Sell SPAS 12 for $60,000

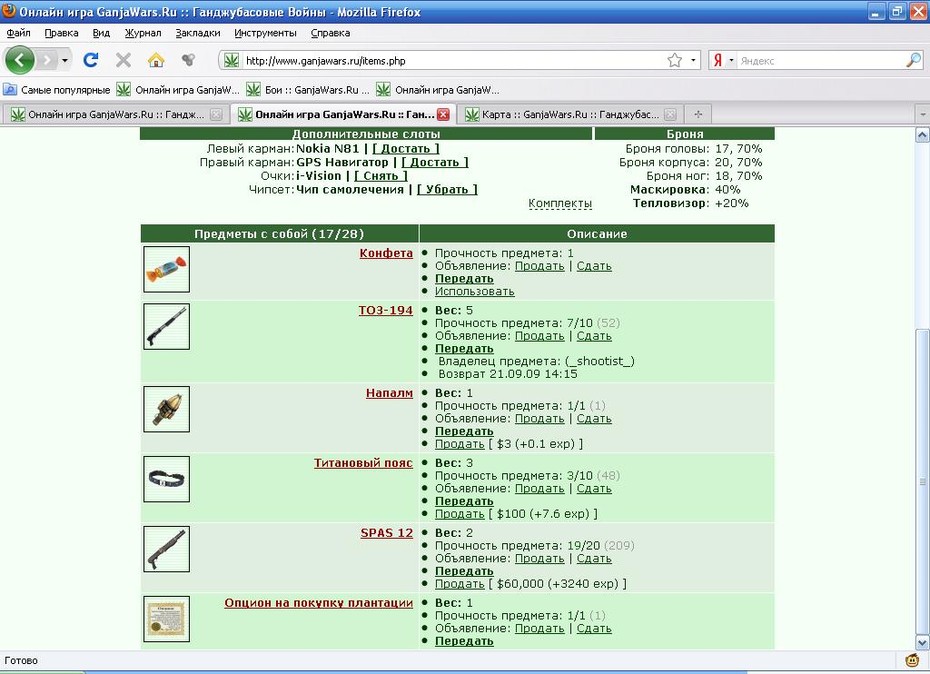(460, 584)
